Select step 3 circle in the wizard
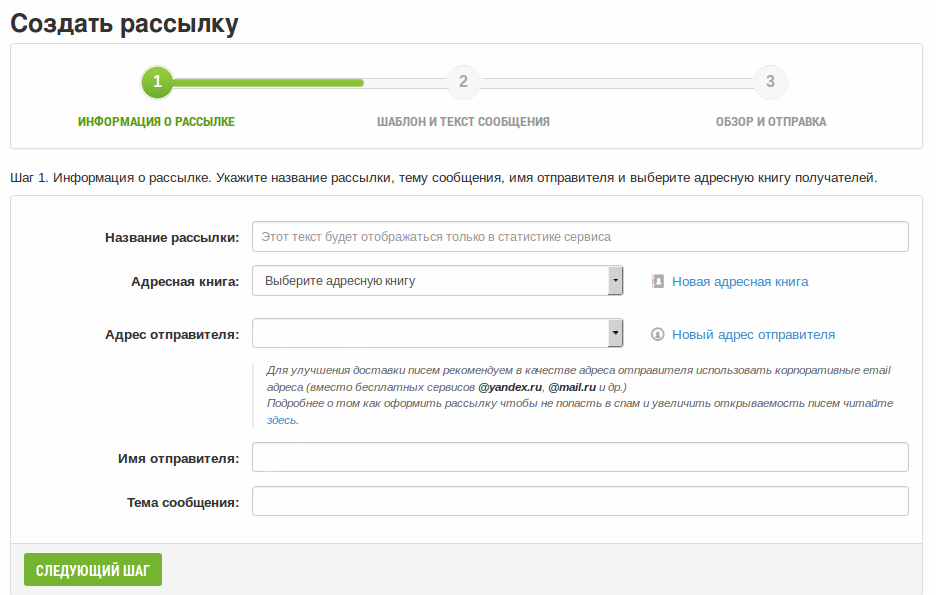 (x=770, y=82)
